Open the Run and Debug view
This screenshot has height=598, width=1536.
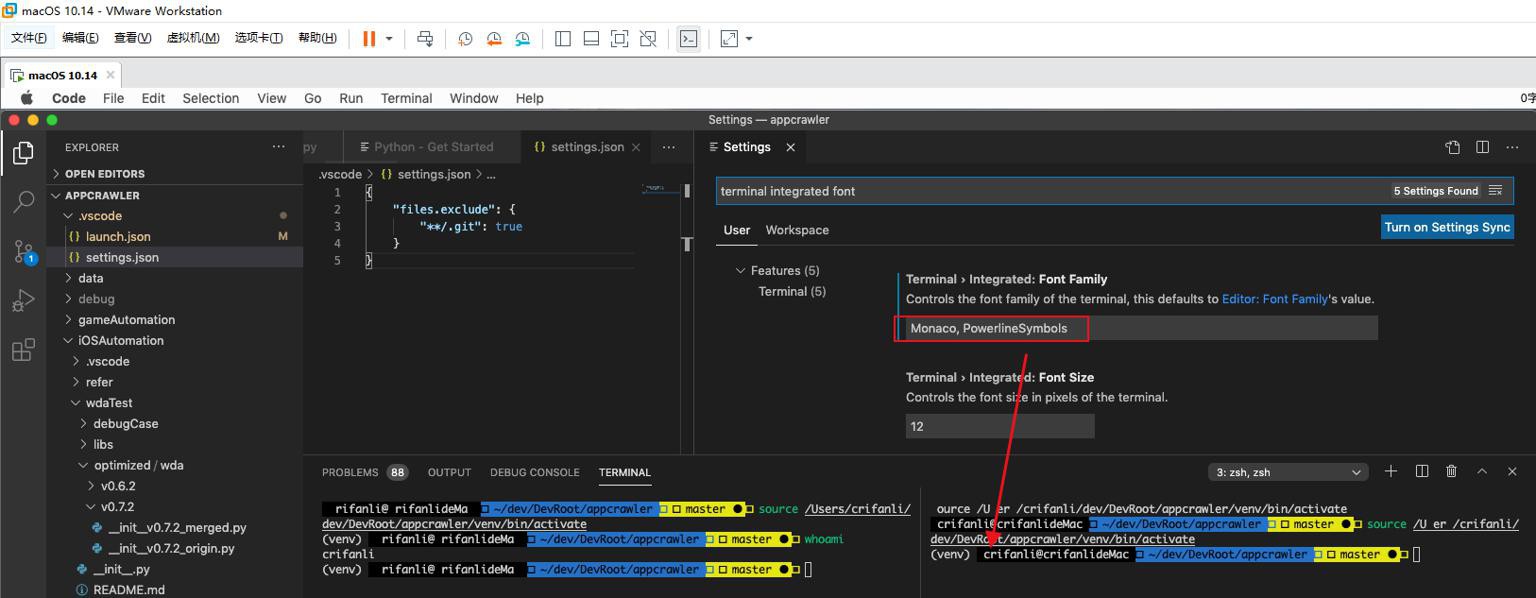[23, 300]
